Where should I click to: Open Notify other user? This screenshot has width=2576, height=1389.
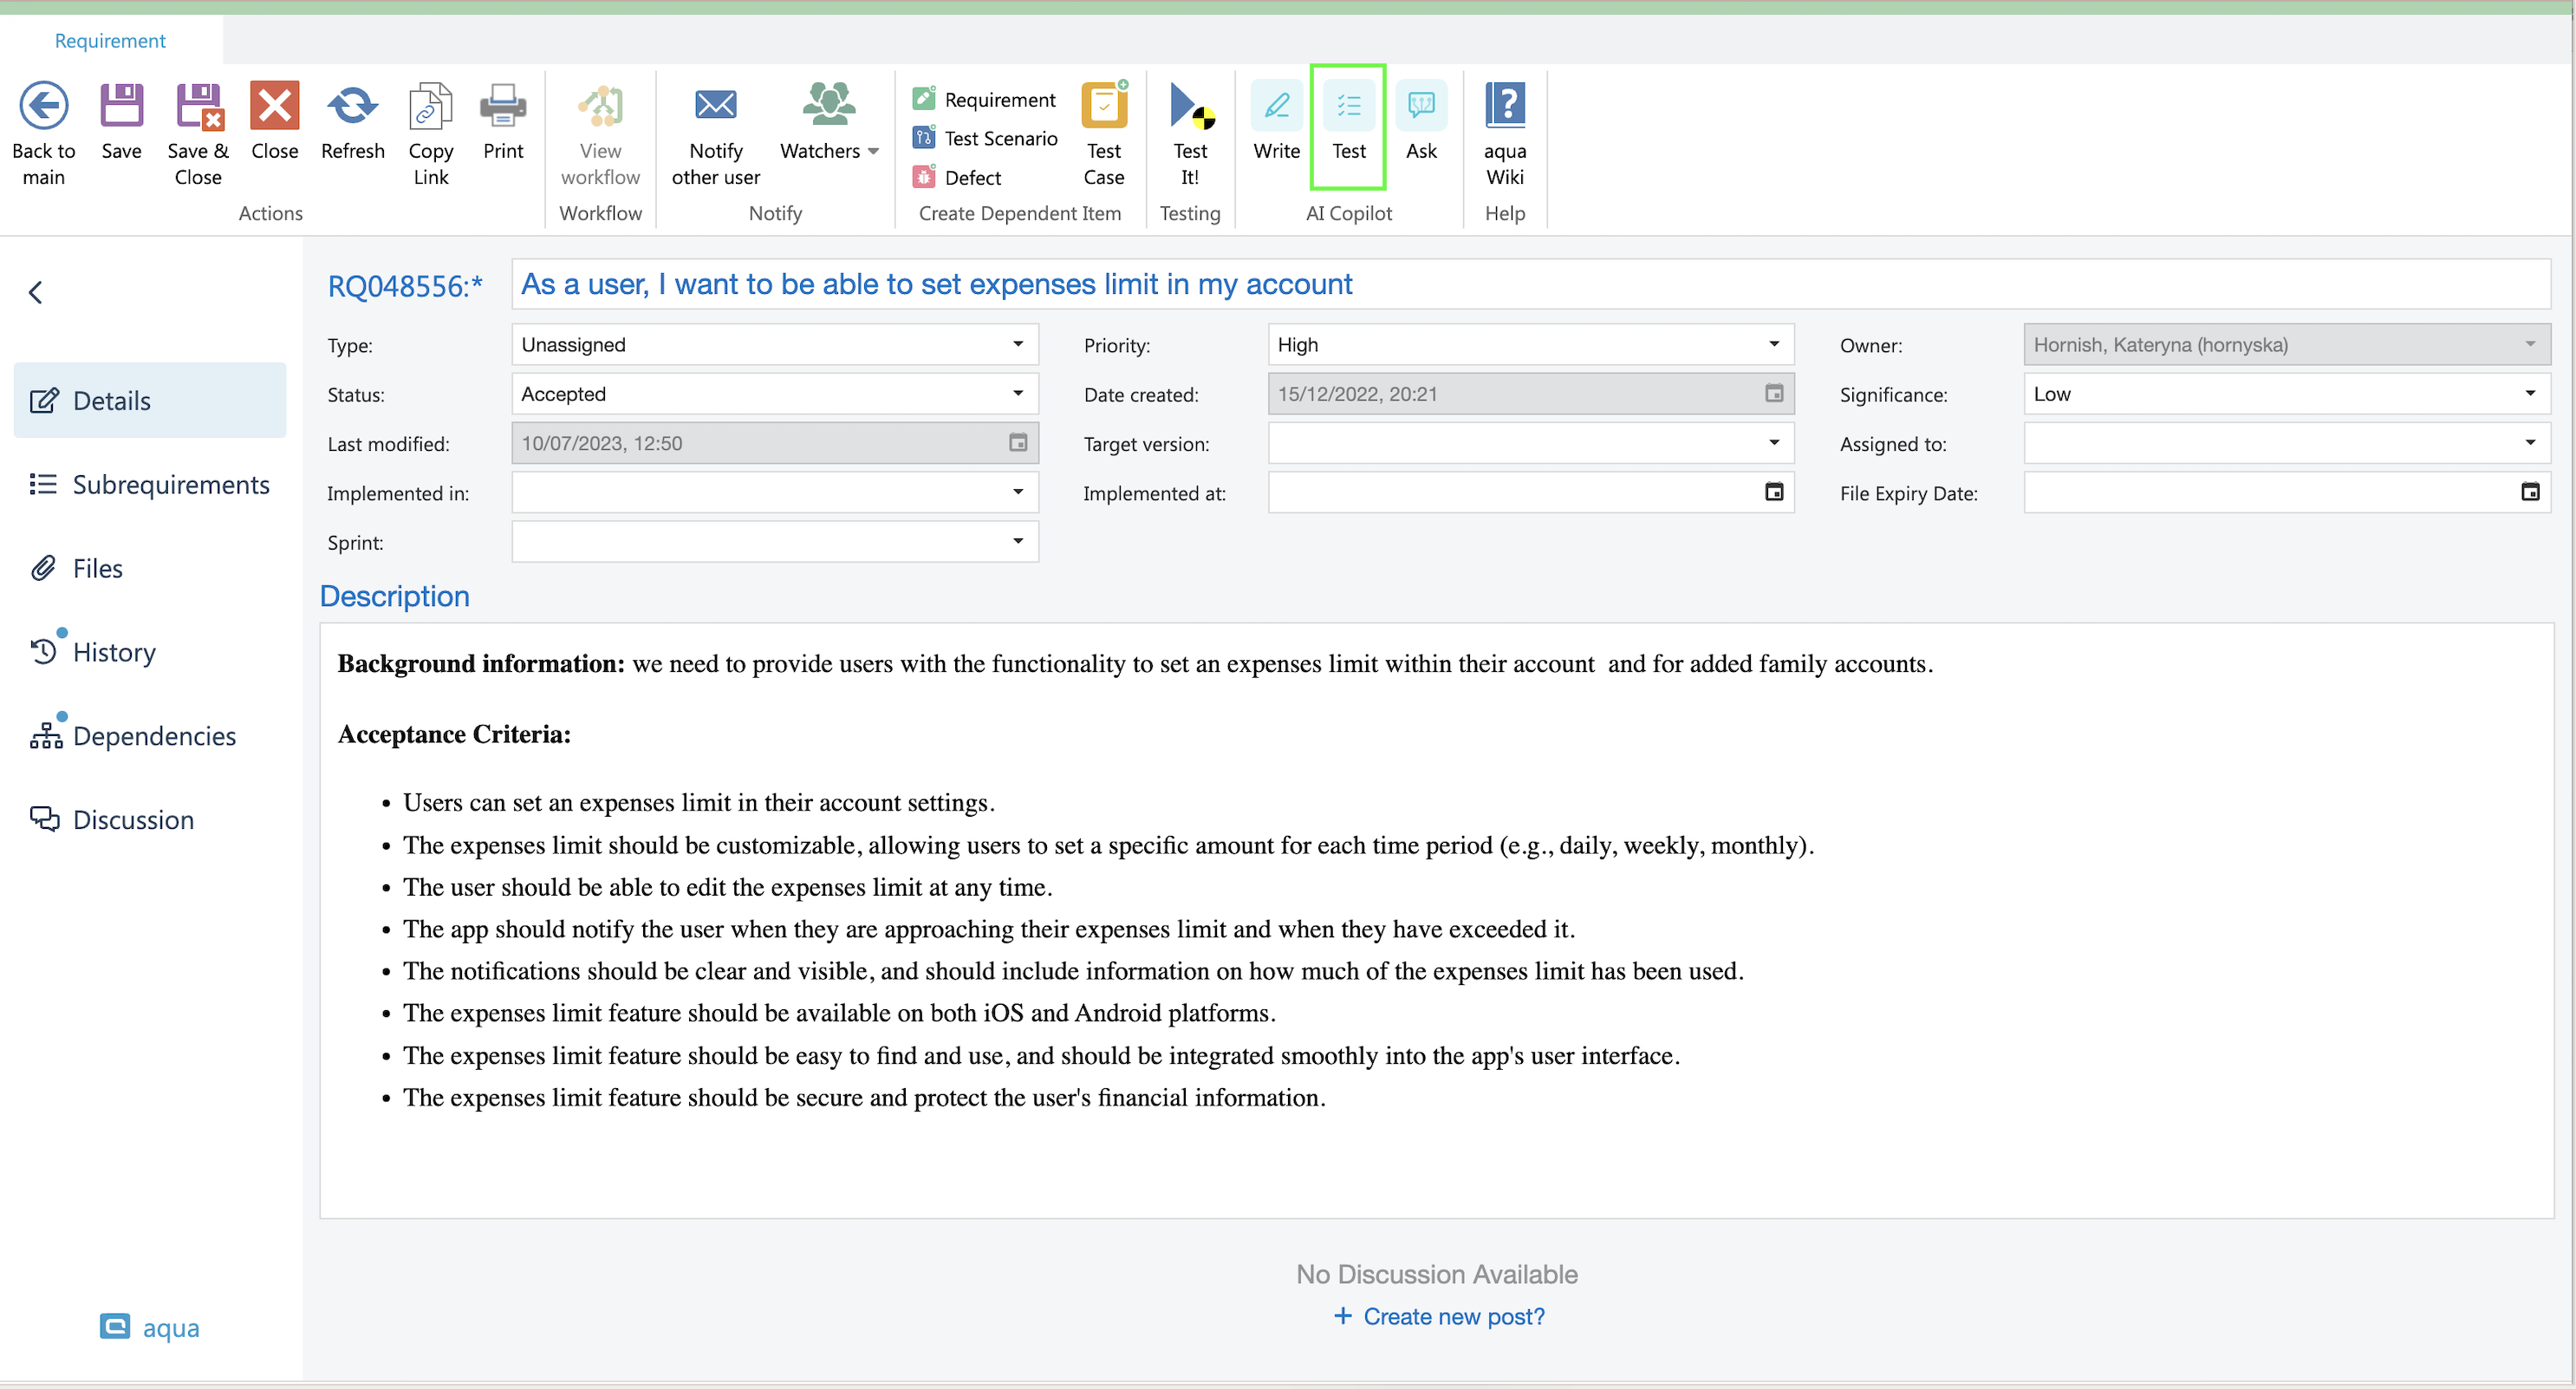pyautogui.click(x=715, y=106)
